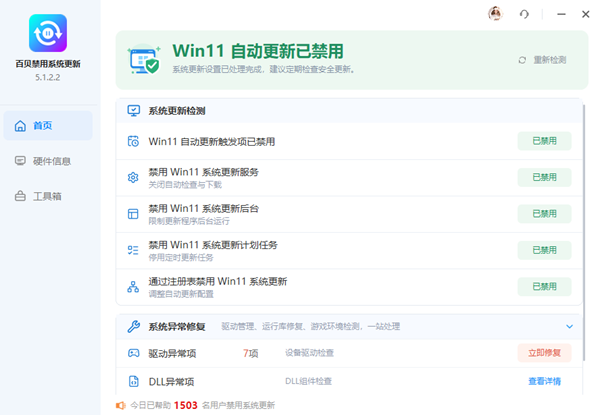Viewport: 600px width, 415px height.
Task: Close the application window
Action: tap(585, 14)
